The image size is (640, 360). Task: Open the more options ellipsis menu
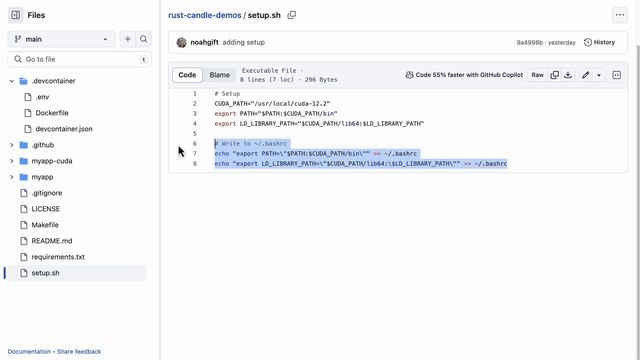click(x=620, y=15)
